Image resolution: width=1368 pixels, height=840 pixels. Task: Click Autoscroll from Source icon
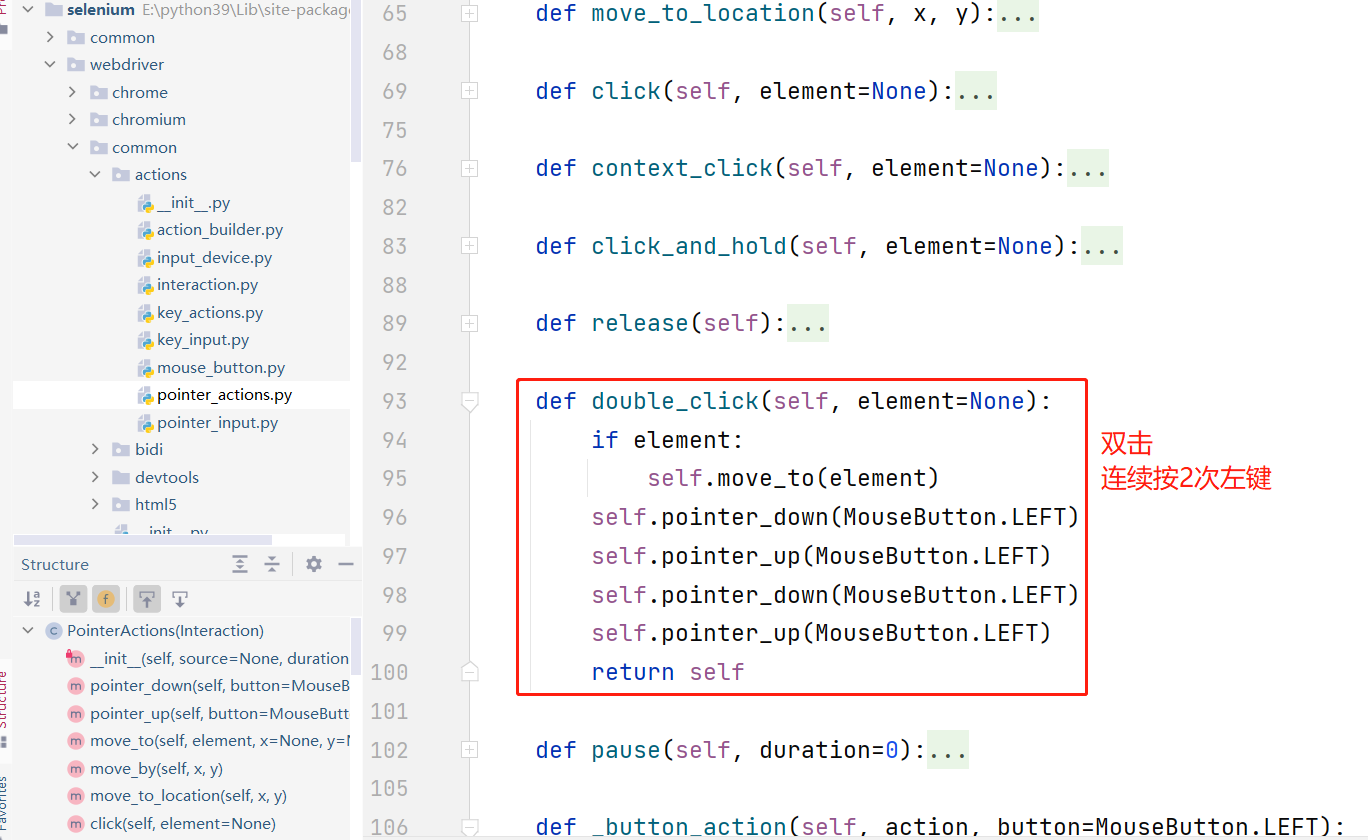point(180,599)
